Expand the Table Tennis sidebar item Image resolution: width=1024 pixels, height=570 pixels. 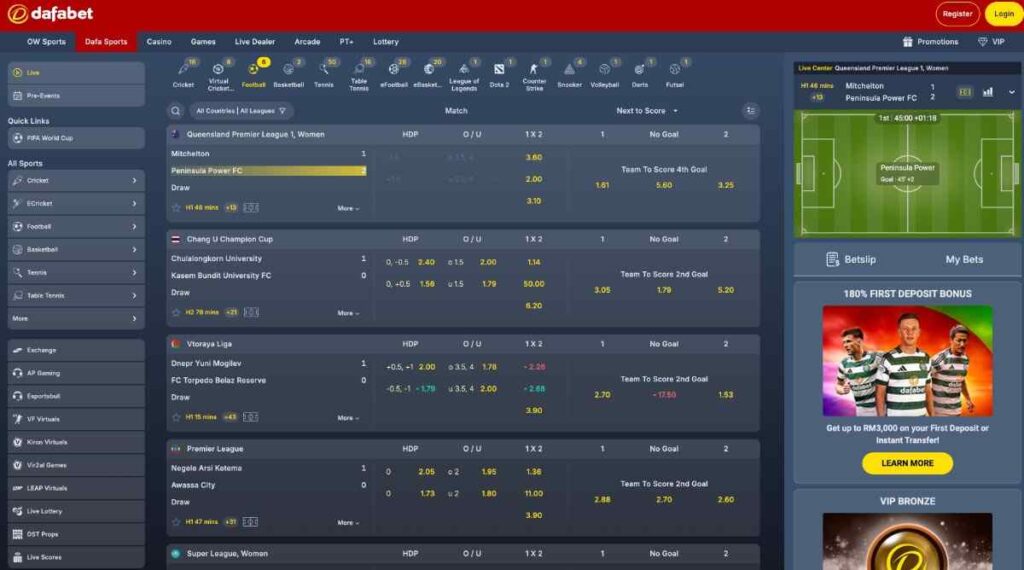[x=76, y=296]
